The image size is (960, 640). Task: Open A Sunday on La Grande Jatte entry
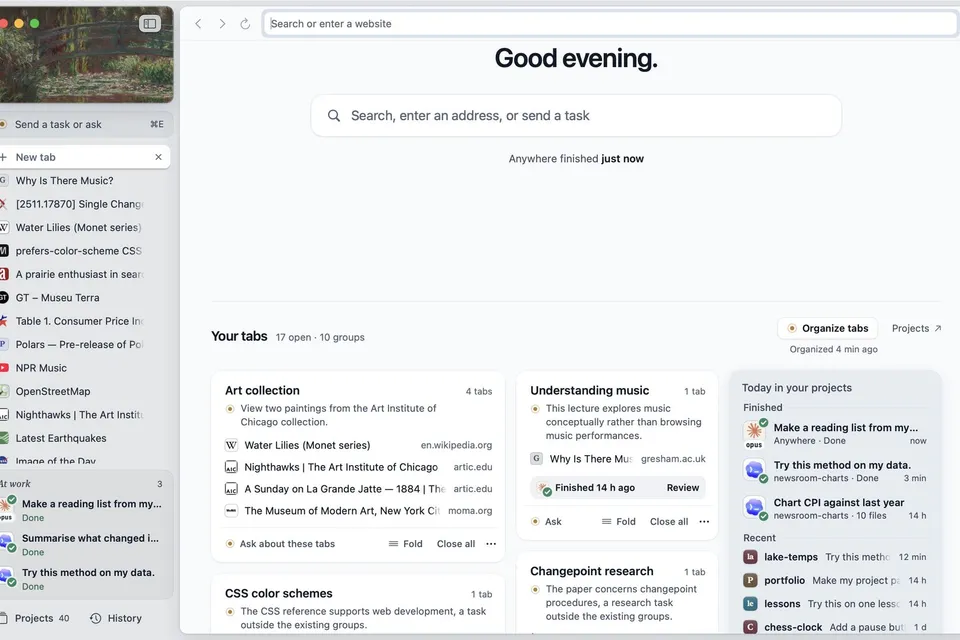359,489
